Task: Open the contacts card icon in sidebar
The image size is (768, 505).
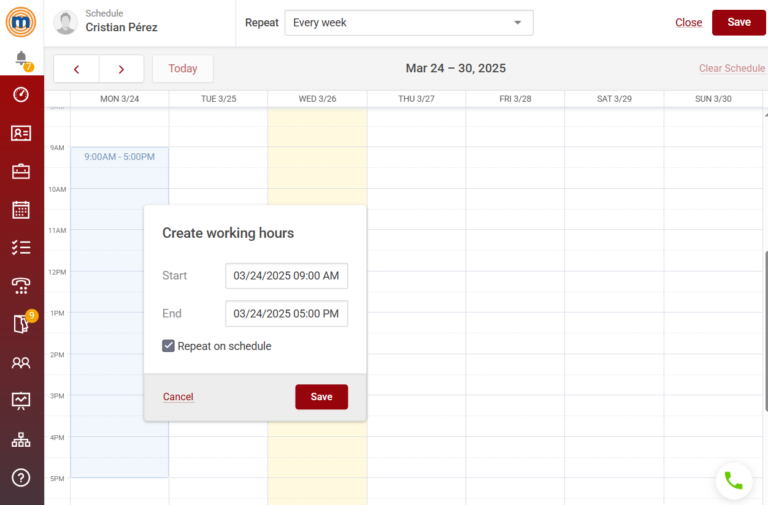Action: point(21,133)
